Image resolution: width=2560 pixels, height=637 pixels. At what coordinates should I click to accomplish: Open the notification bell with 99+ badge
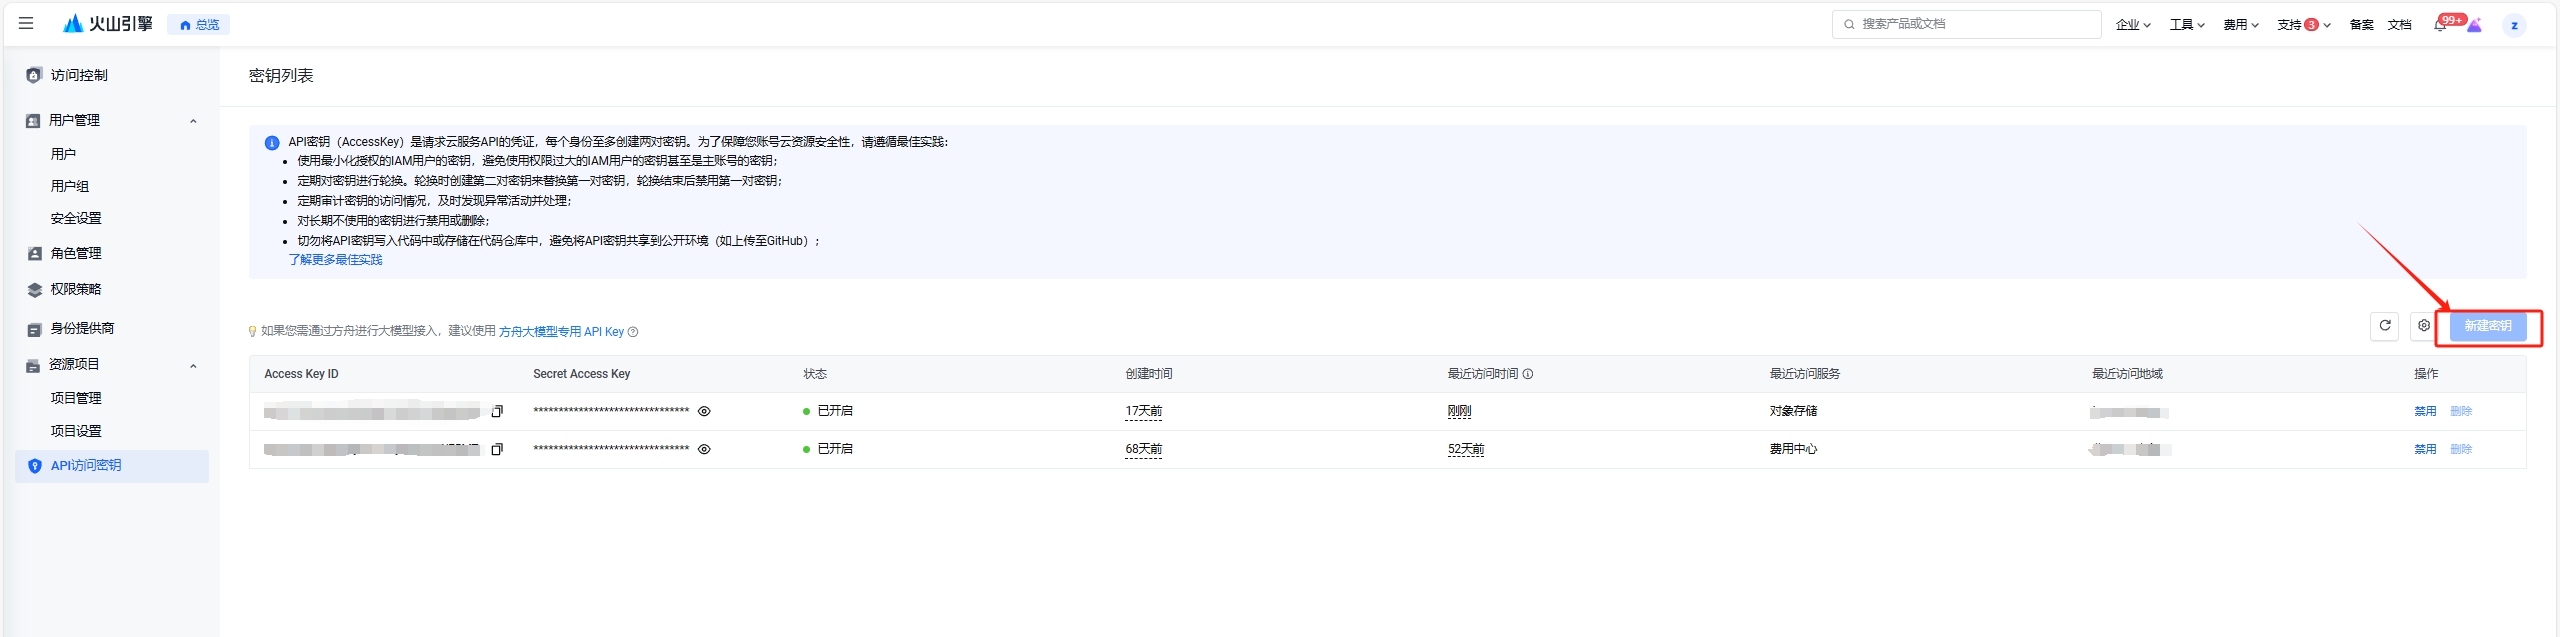pyautogui.click(x=2440, y=25)
